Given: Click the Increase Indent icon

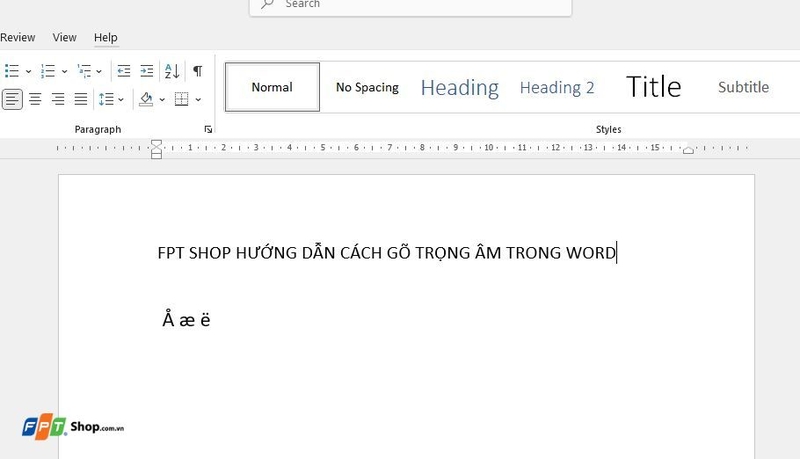Looking at the screenshot, I should click(x=147, y=71).
